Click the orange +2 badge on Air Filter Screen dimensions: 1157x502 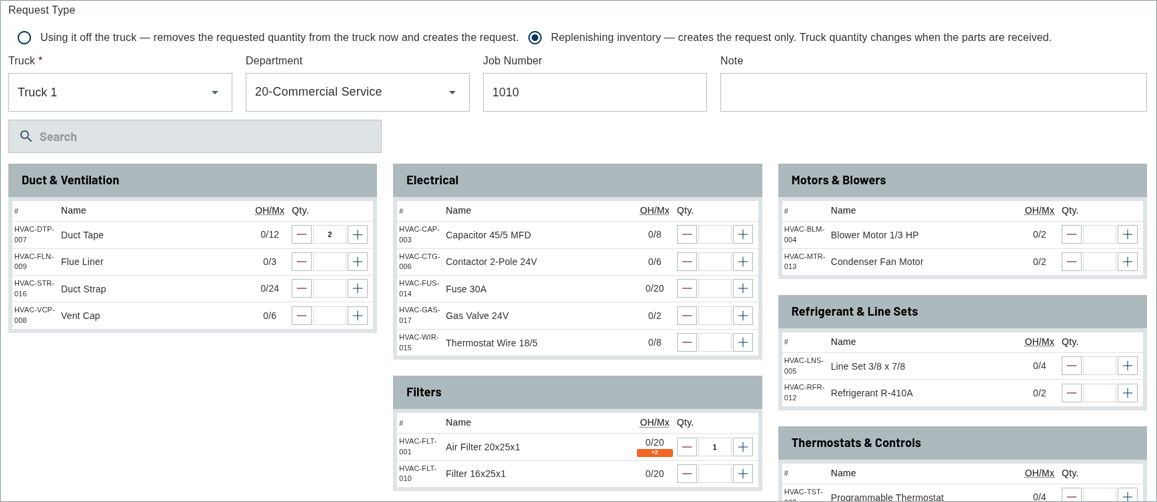[655, 453]
